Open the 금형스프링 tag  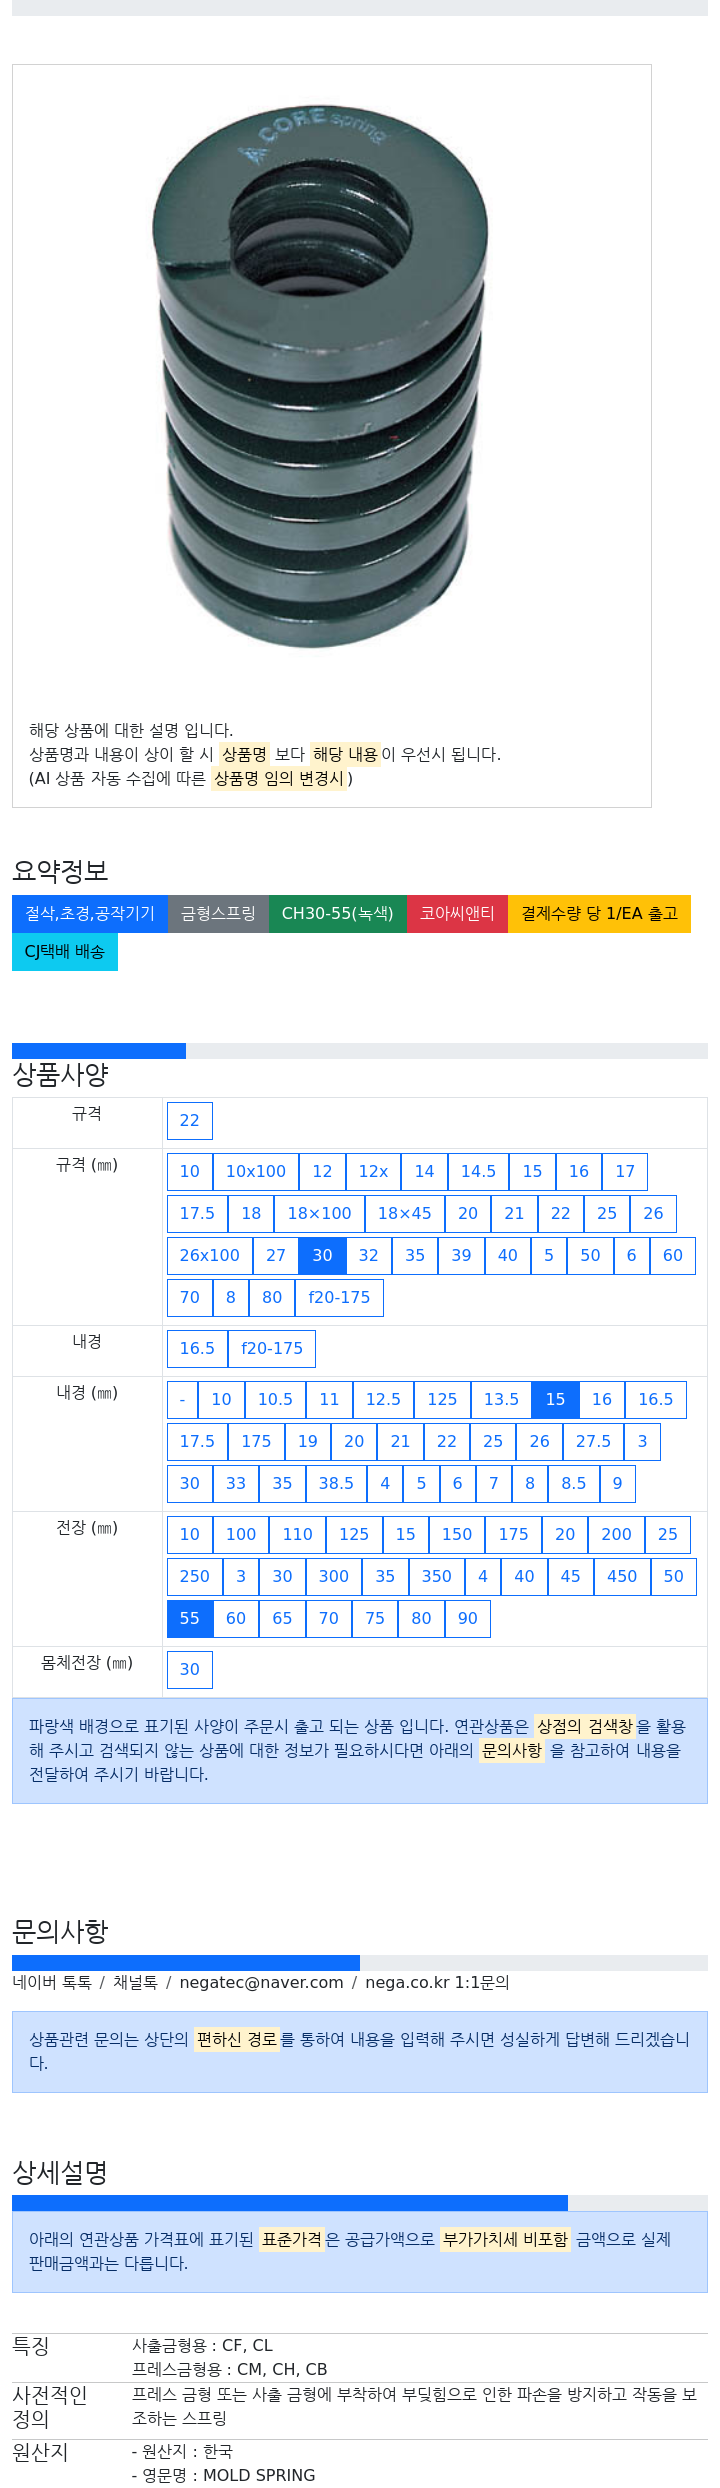(x=218, y=913)
